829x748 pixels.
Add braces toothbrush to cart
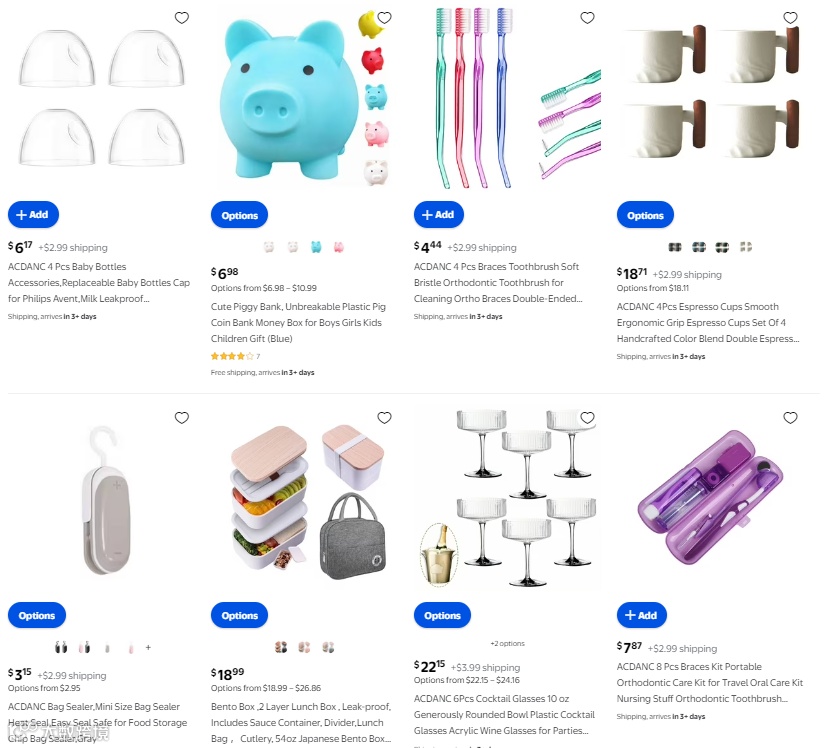pyautogui.click(x=439, y=215)
